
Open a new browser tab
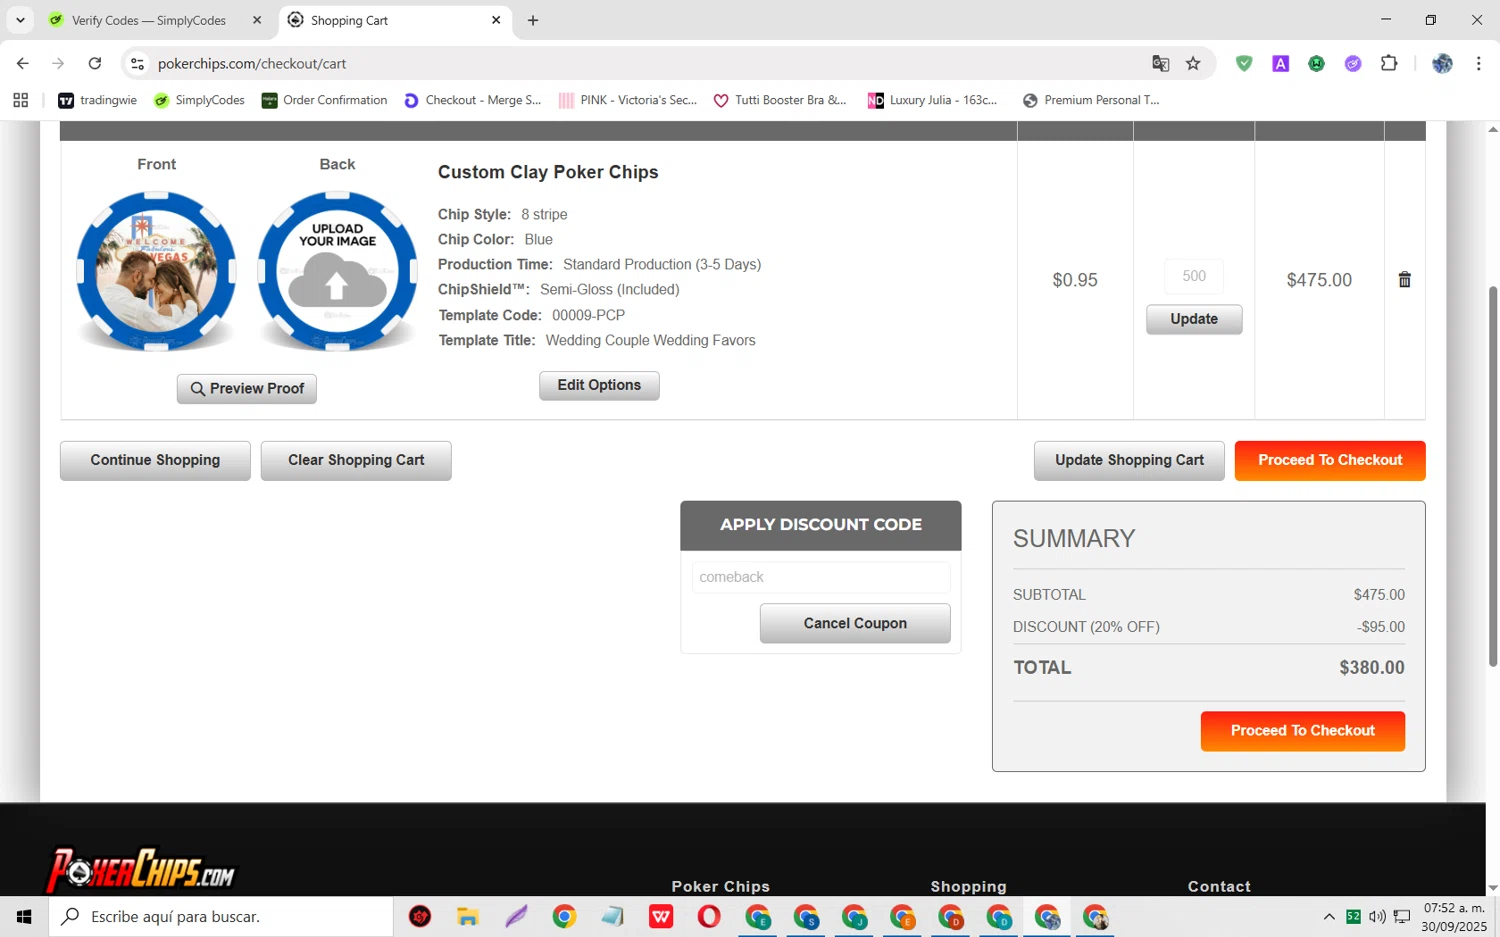[533, 20]
